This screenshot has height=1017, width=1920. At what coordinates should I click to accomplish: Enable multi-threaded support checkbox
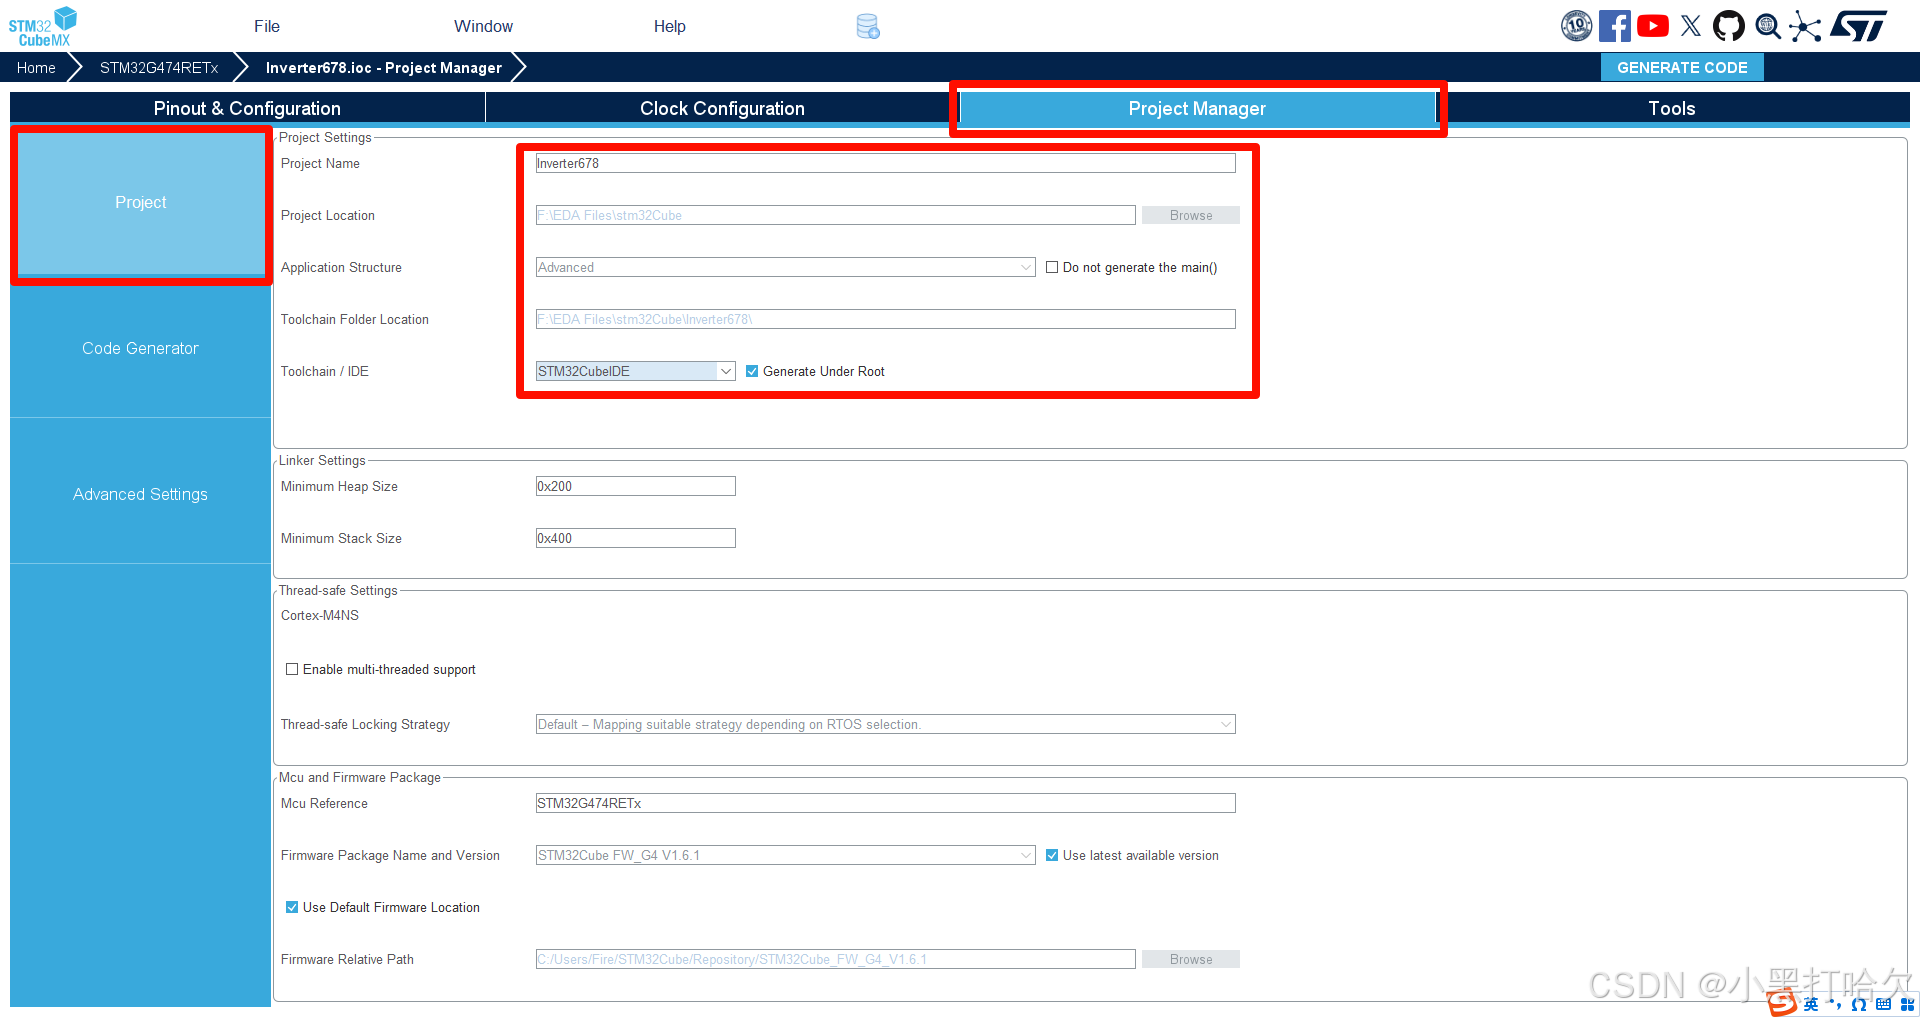click(292, 669)
